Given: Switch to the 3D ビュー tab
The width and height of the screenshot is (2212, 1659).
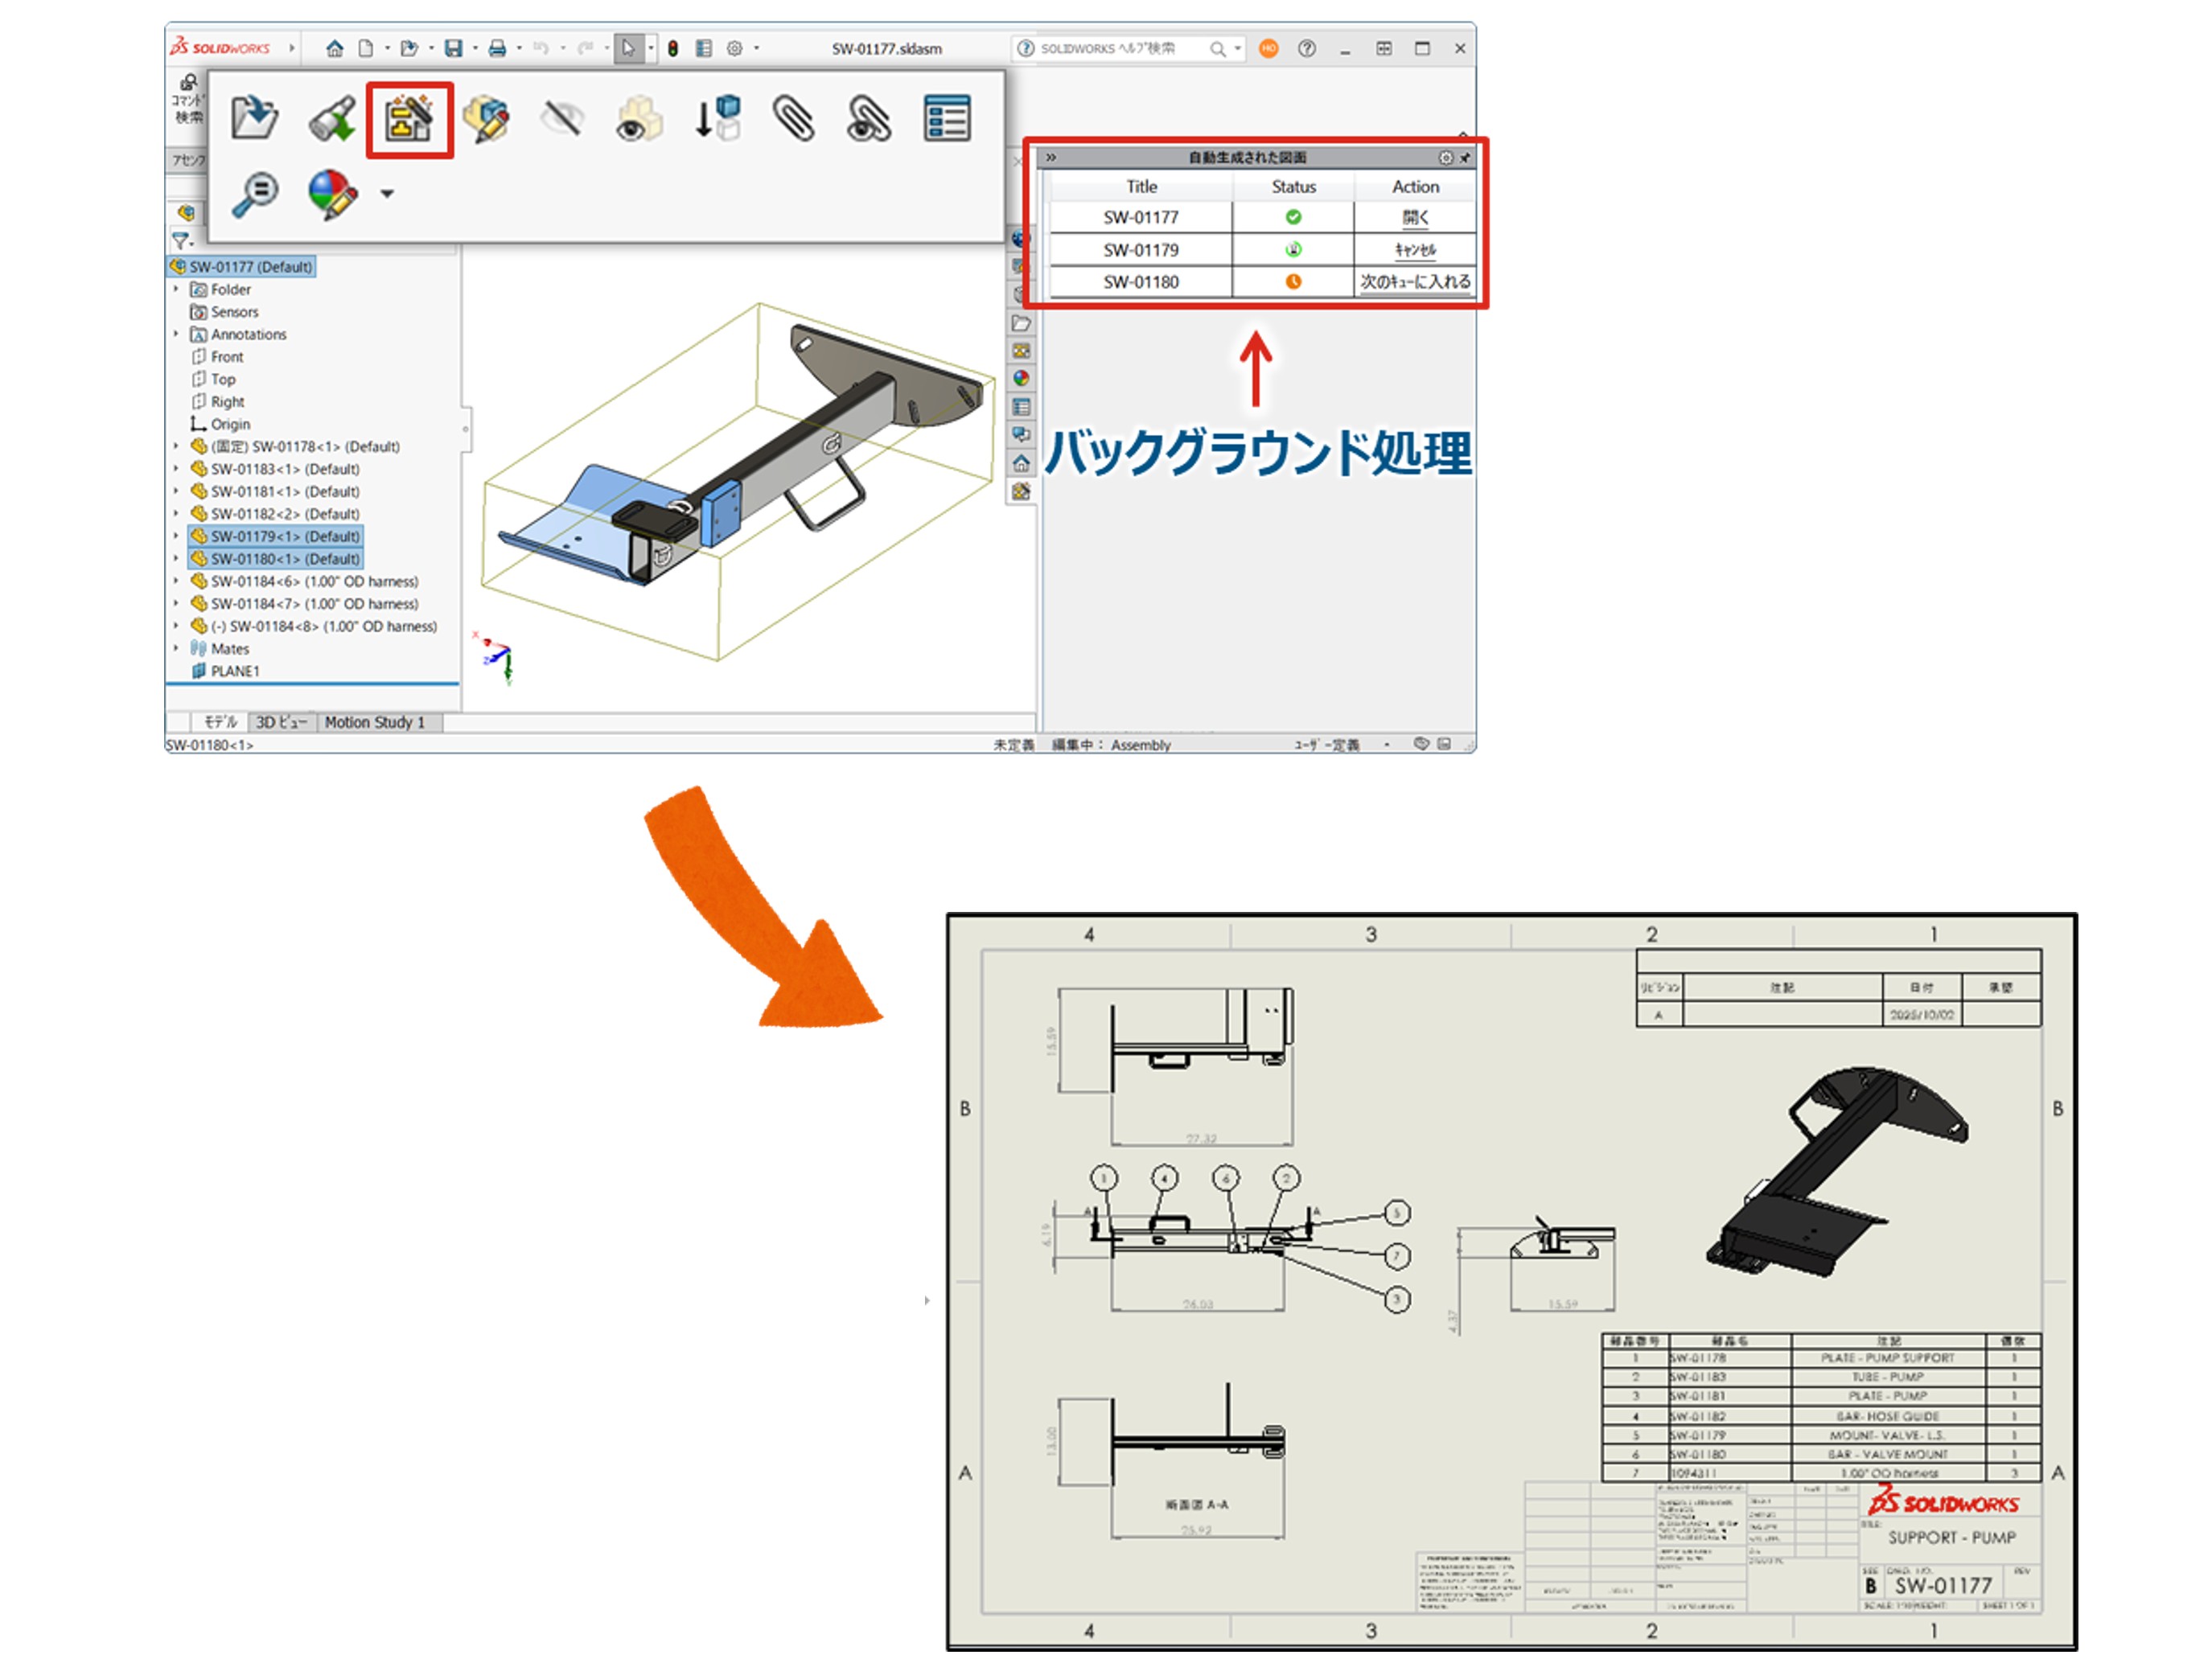Looking at the screenshot, I should 281,721.
